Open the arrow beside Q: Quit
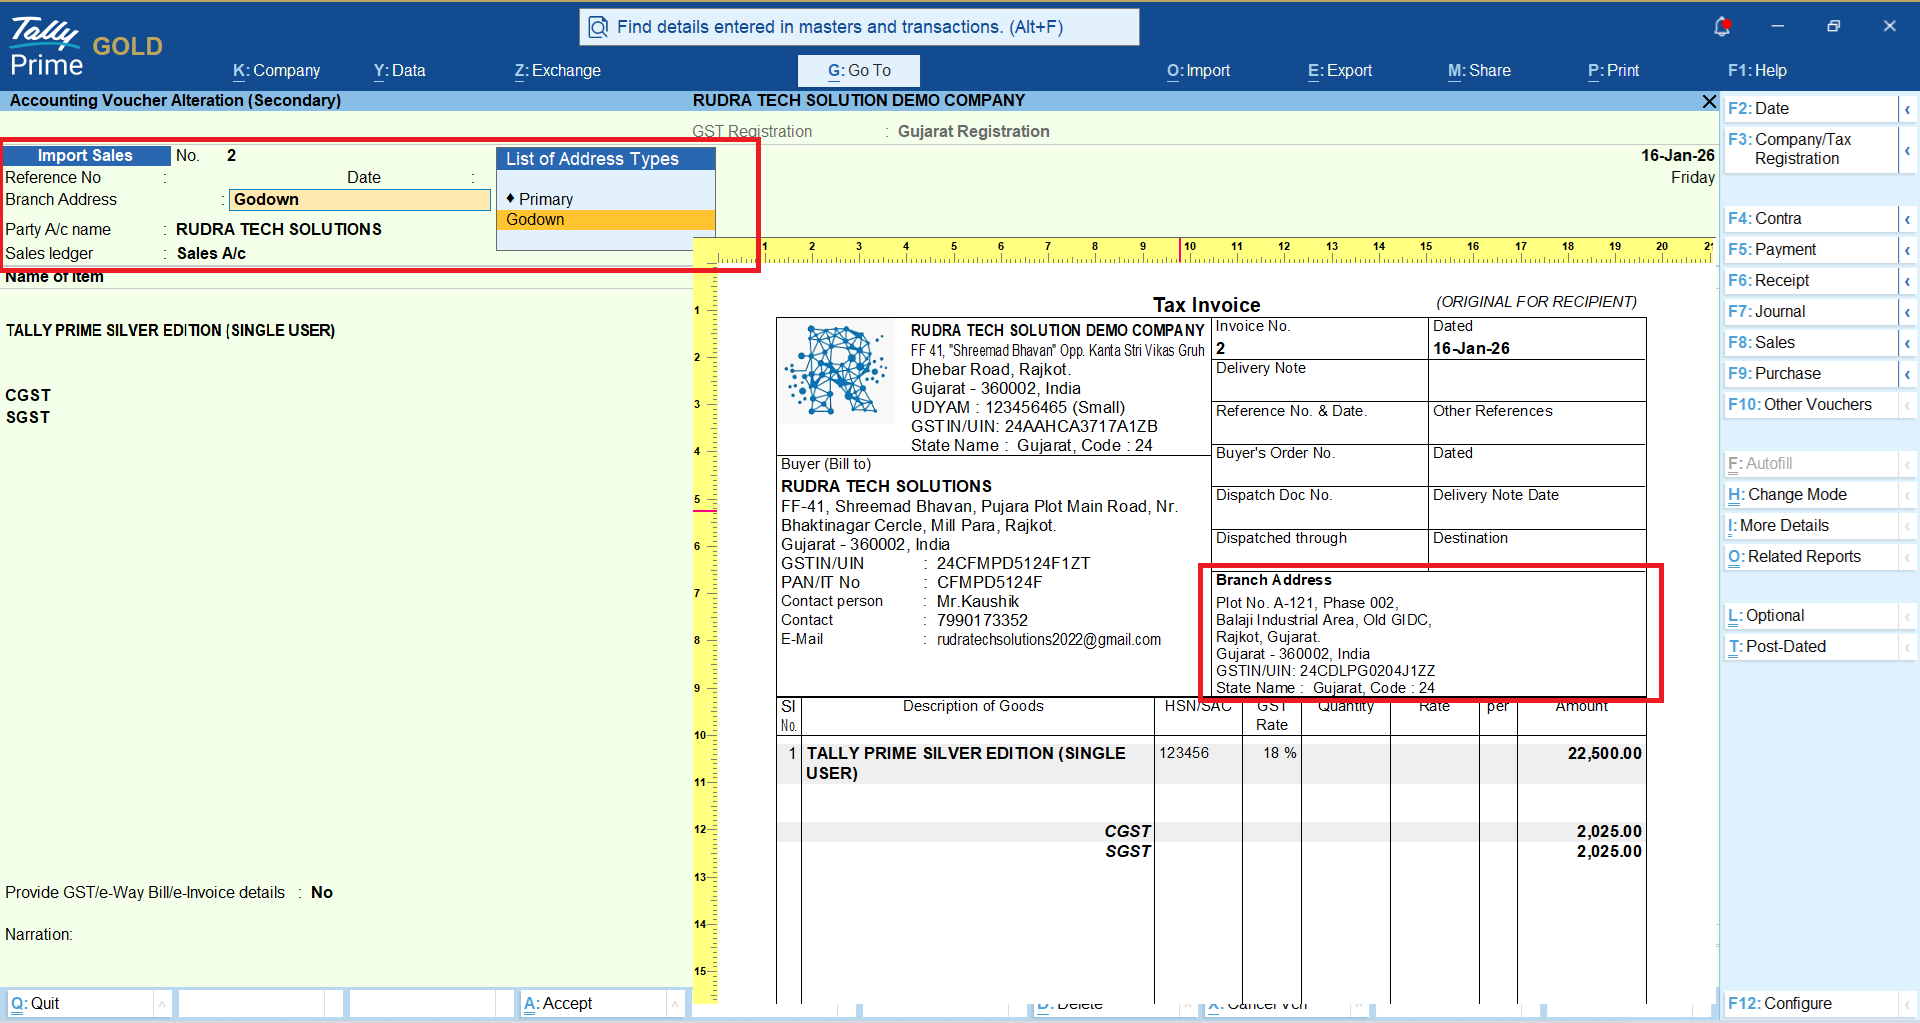1920x1023 pixels. pyautogui.click(x=162, y=1003)
